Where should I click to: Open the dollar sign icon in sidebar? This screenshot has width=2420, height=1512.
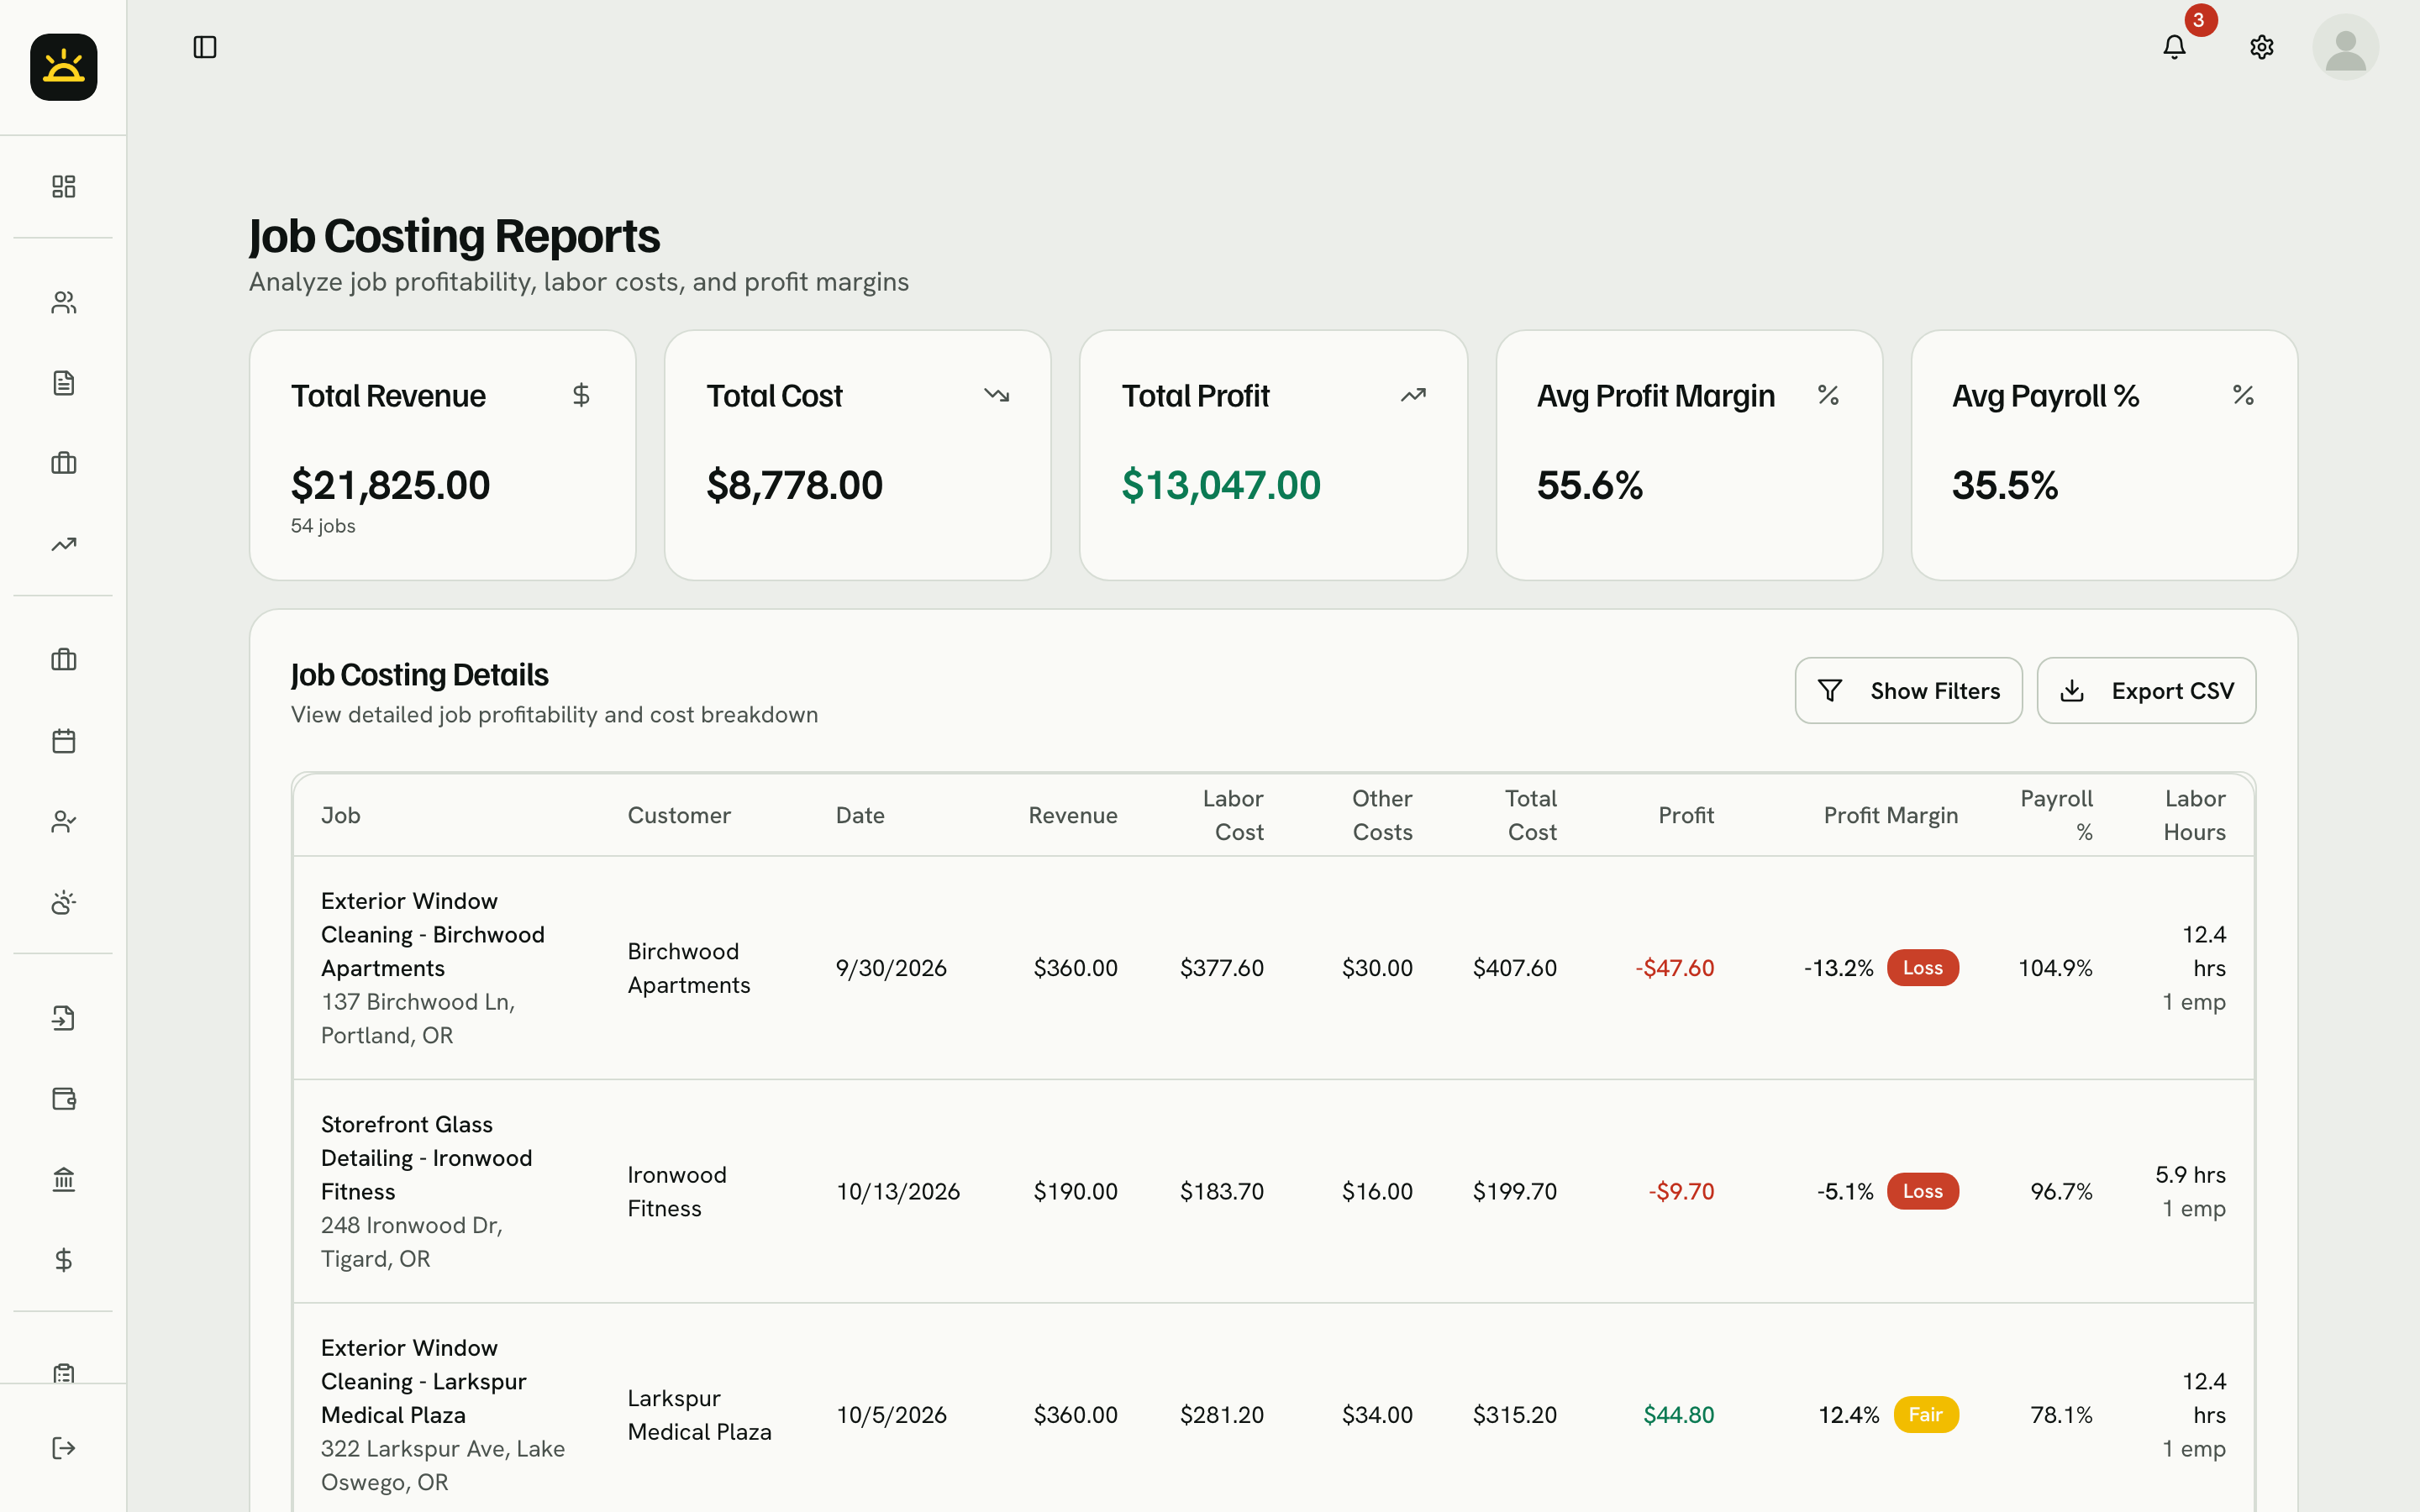point(63,1259)
